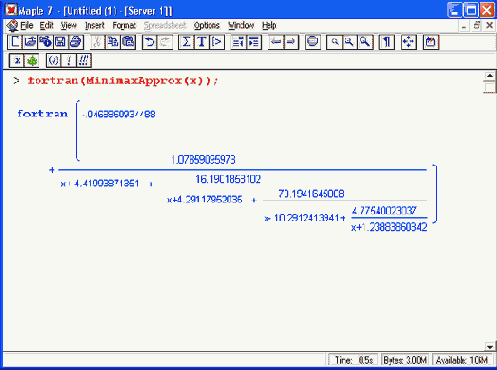Viewport: 497px width, 370px height.
Task: Open the Insert menu
Action: click(95, 25)
